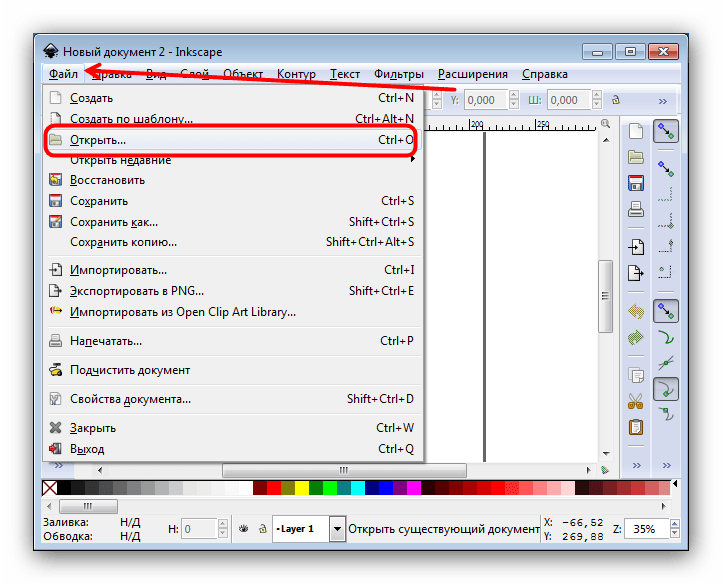The height and width of the screenshot is (584, 722).
Task: Select Сохранить как... menu entry
Action: point(232,222)
